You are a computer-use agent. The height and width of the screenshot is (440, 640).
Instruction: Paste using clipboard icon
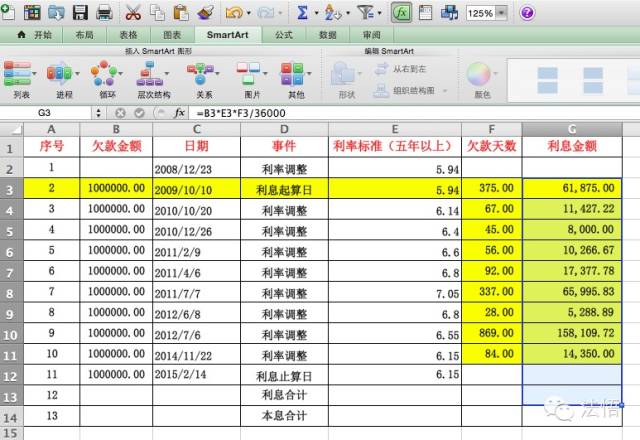click(180, 13)
